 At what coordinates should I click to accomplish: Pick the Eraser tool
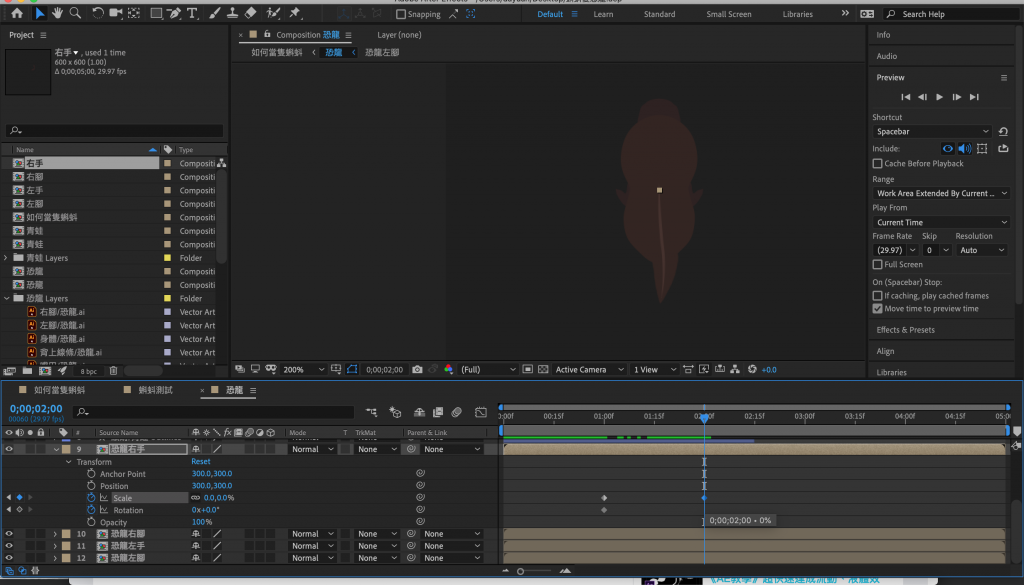tap(250, 14)
